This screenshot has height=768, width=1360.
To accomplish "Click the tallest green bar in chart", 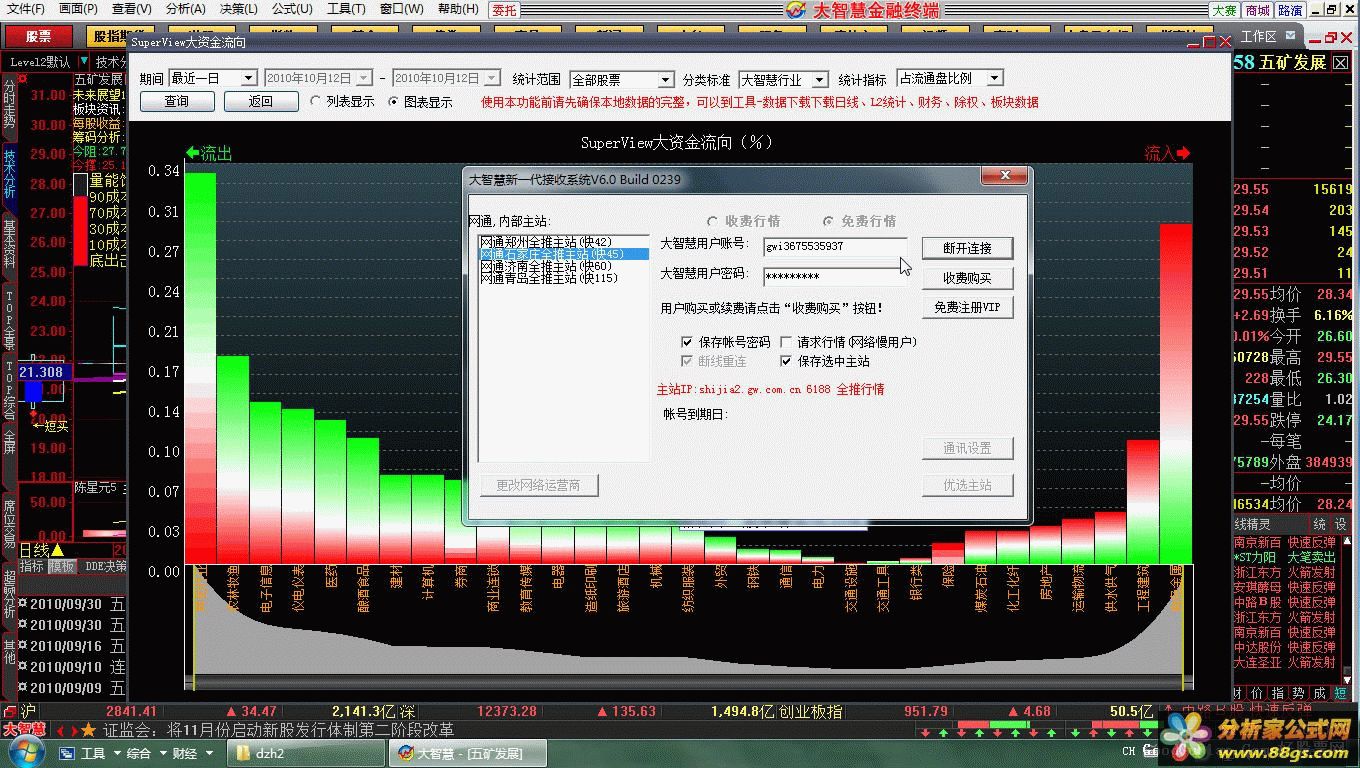I will (x=200, y=368).
